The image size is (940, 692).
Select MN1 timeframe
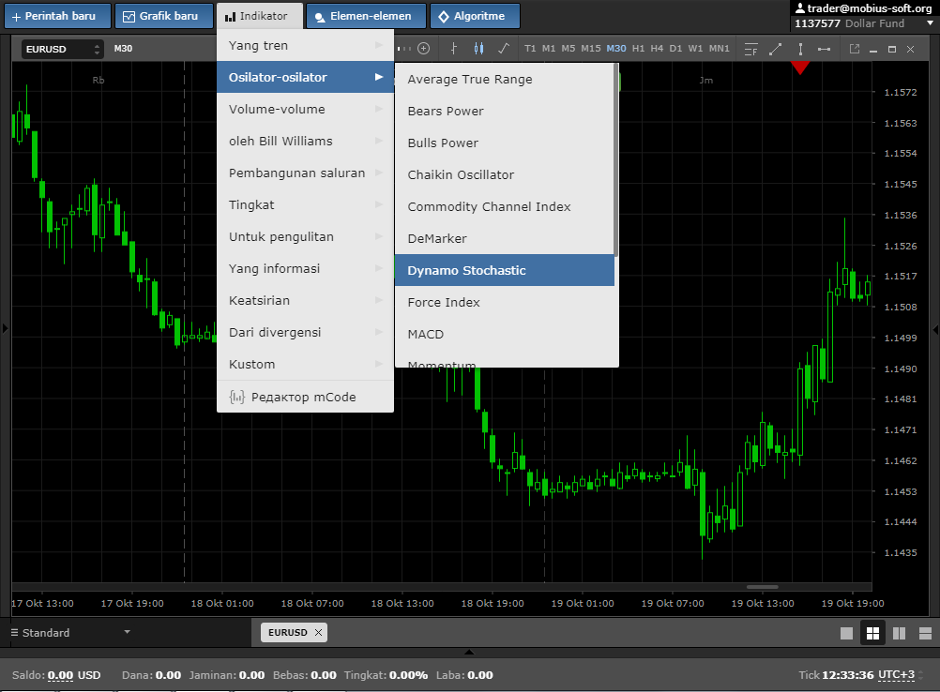pyautogui.click(x=719, y=49)
